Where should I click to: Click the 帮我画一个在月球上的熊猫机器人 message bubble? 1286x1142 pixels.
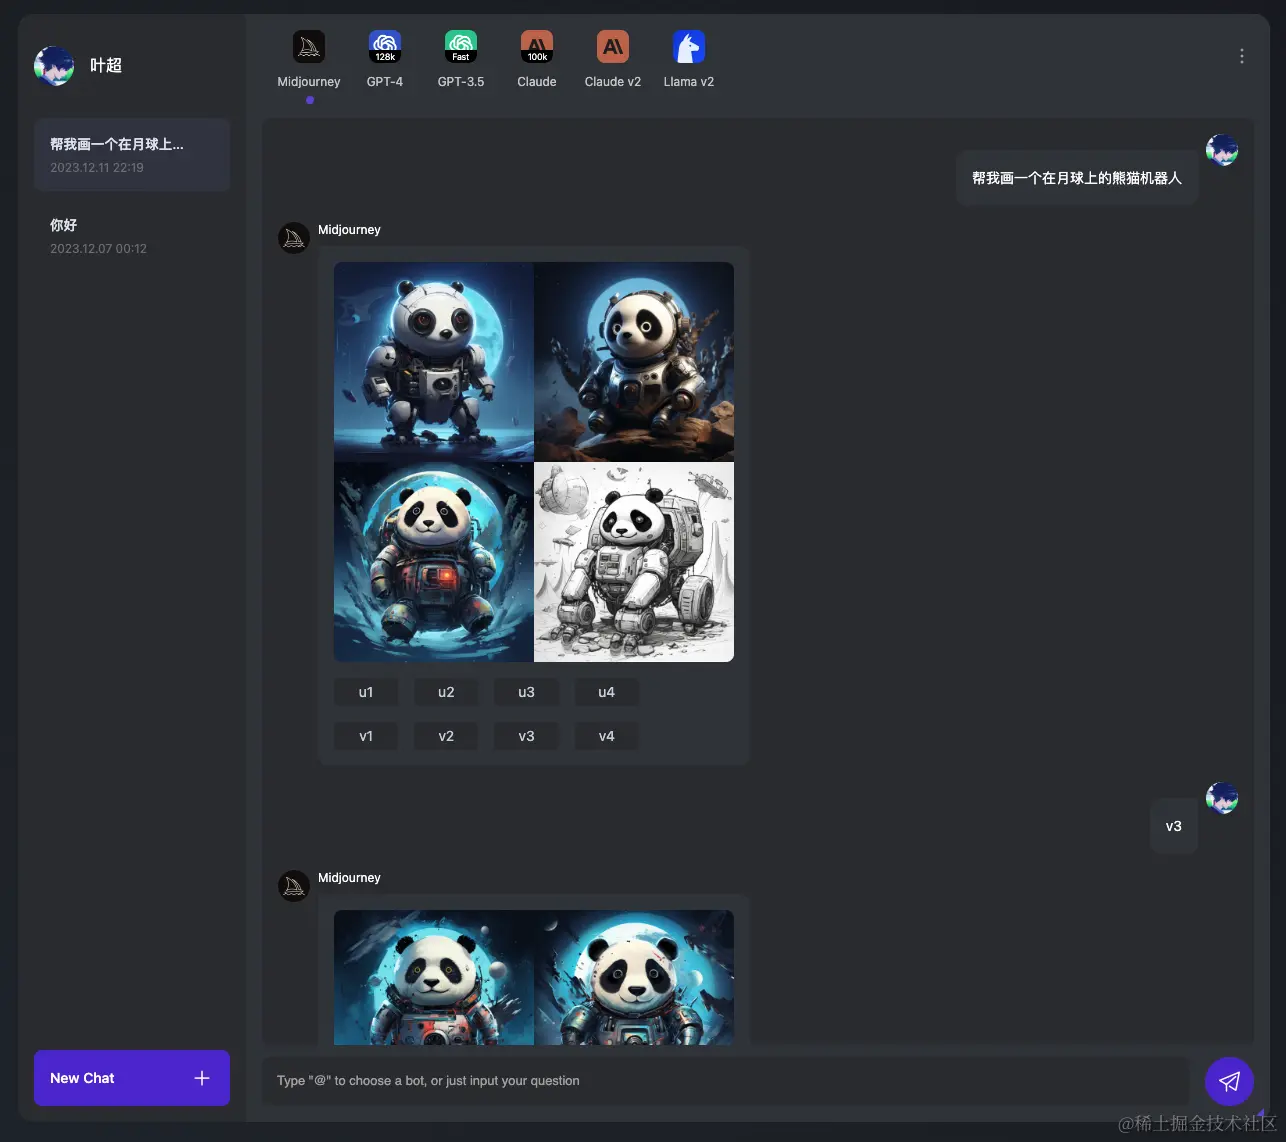click(1077, 178)
